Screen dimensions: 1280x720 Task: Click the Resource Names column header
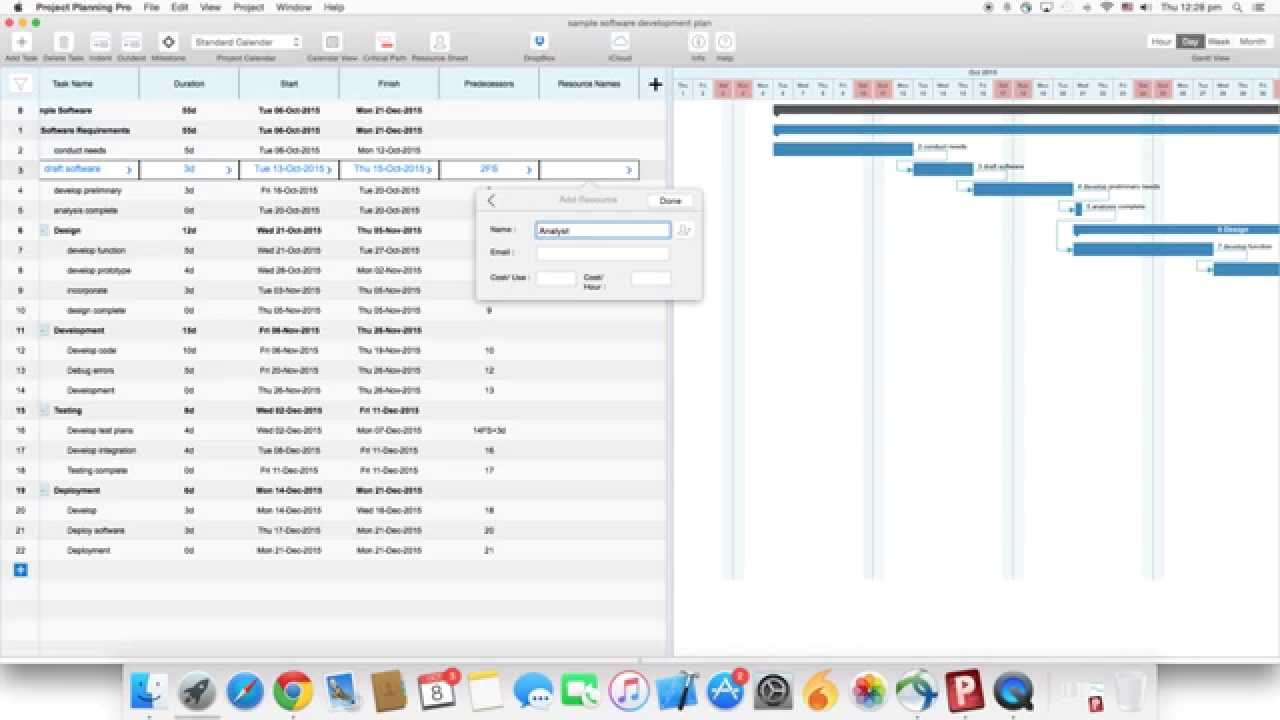click(x=589, y=84)
